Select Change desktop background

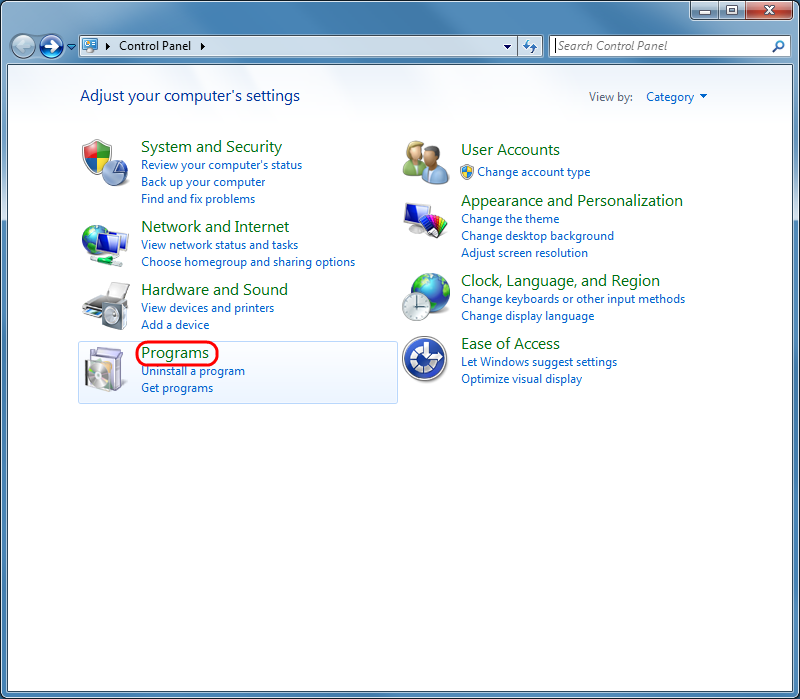[537, 236]
